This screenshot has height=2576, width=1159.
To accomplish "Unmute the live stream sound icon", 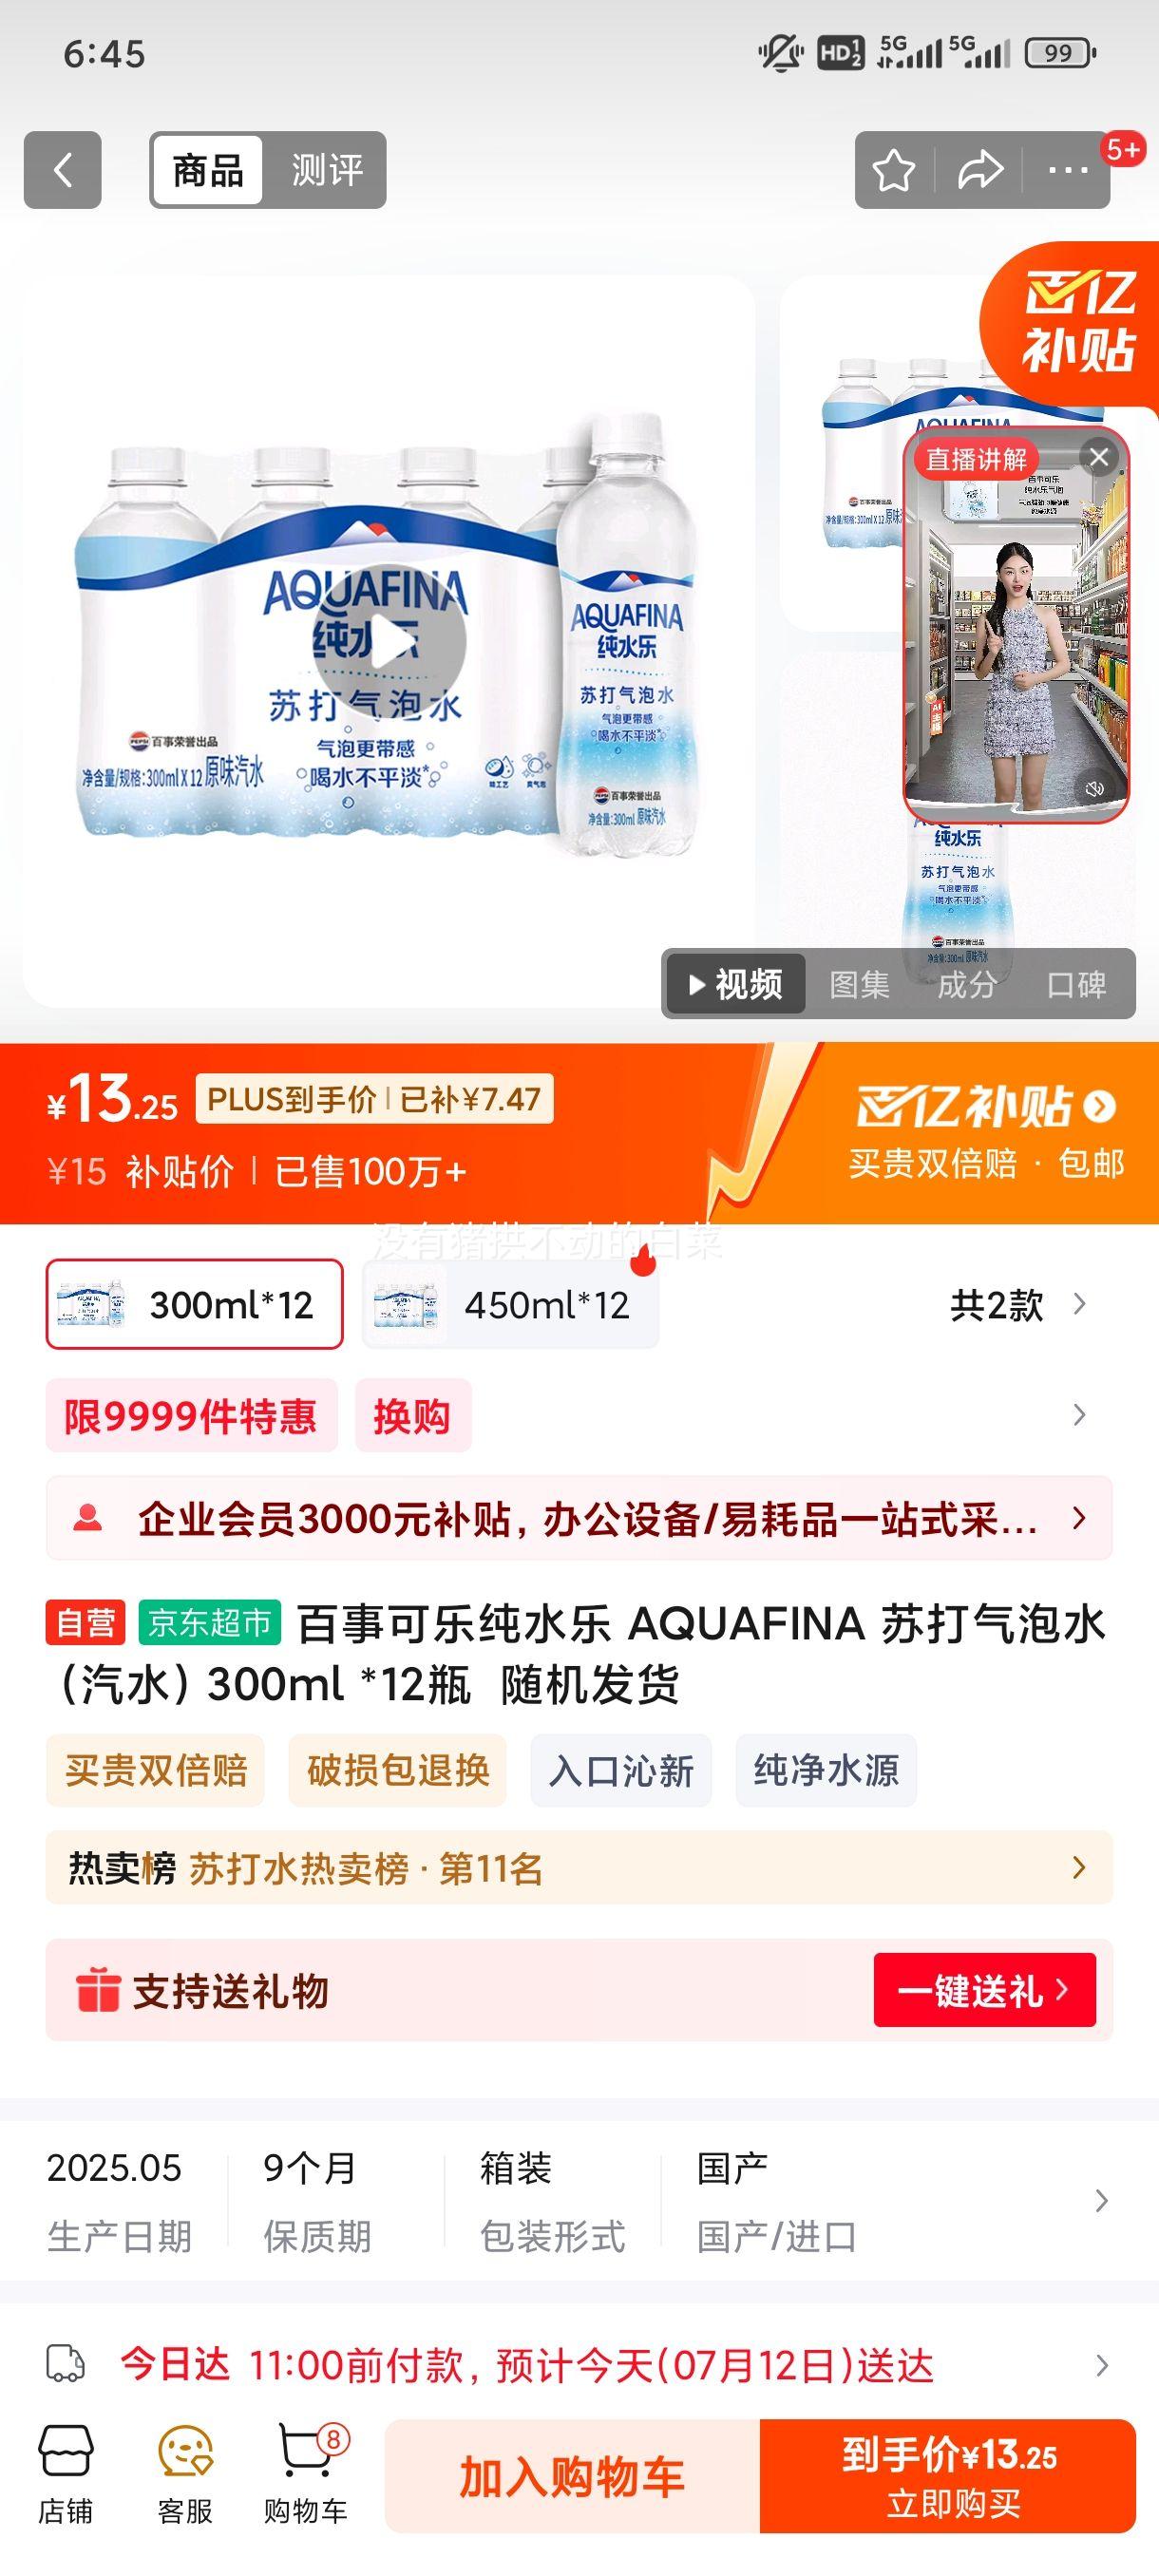I will [x=1095, y=789].
